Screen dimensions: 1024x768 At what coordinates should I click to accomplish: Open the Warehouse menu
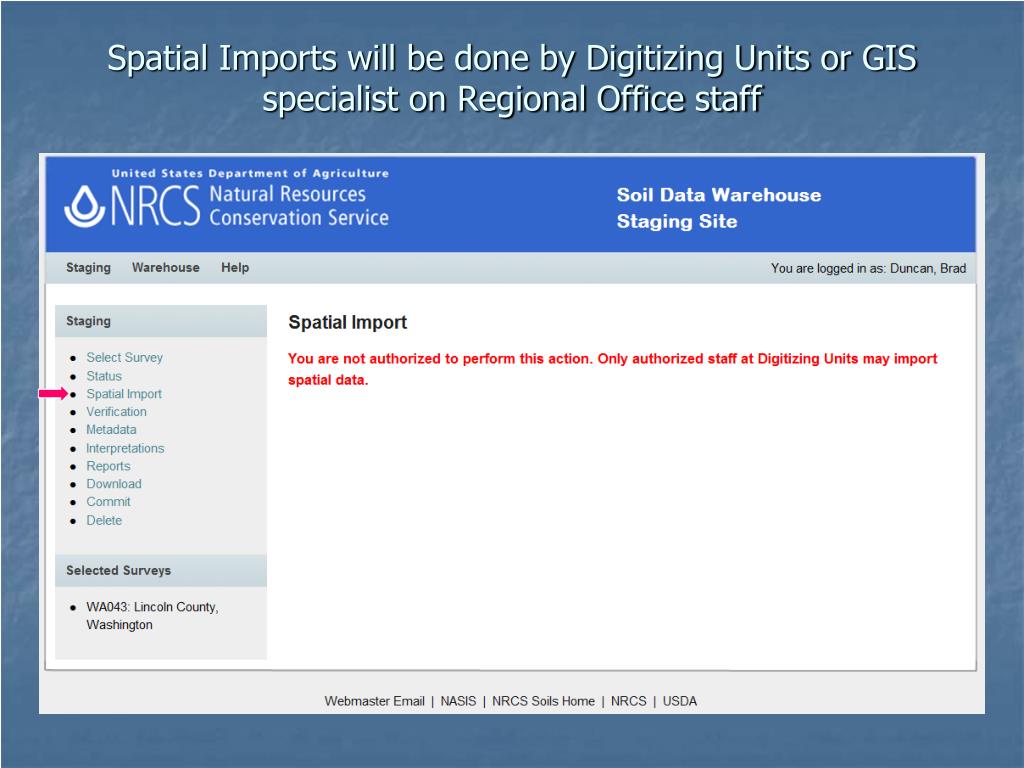(x=166, y=268)
